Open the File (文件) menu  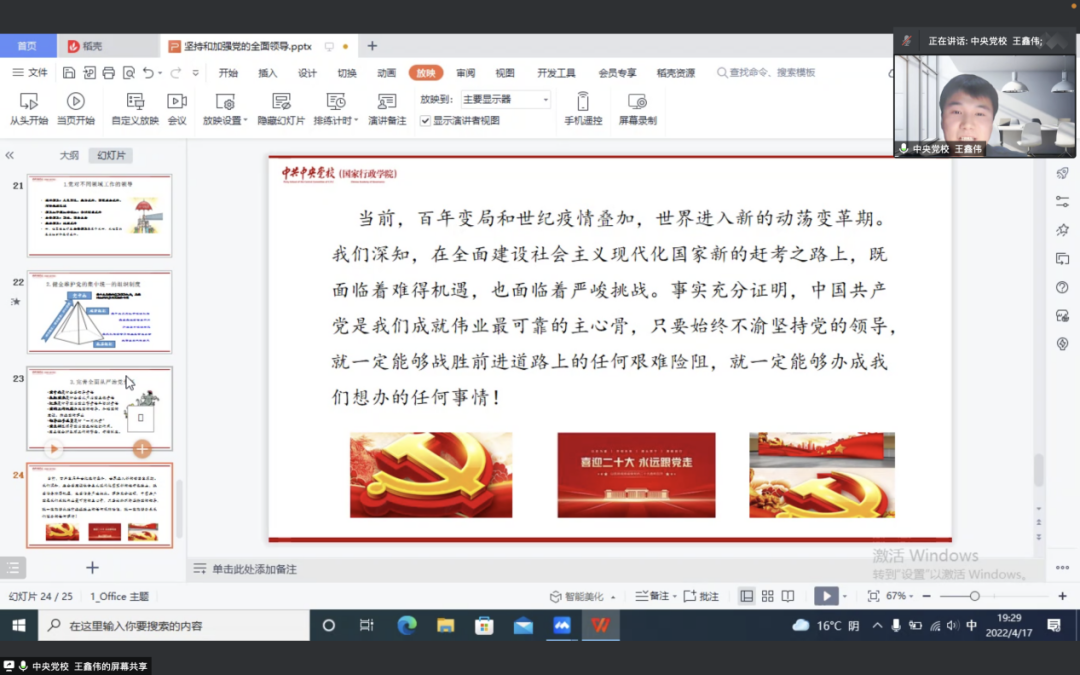tap(30, 73)
